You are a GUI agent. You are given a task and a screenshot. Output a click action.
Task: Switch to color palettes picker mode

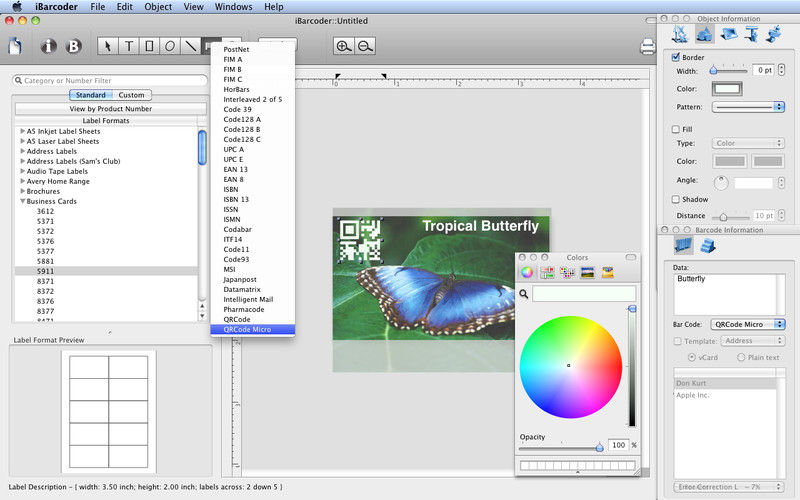click(567, 272)
